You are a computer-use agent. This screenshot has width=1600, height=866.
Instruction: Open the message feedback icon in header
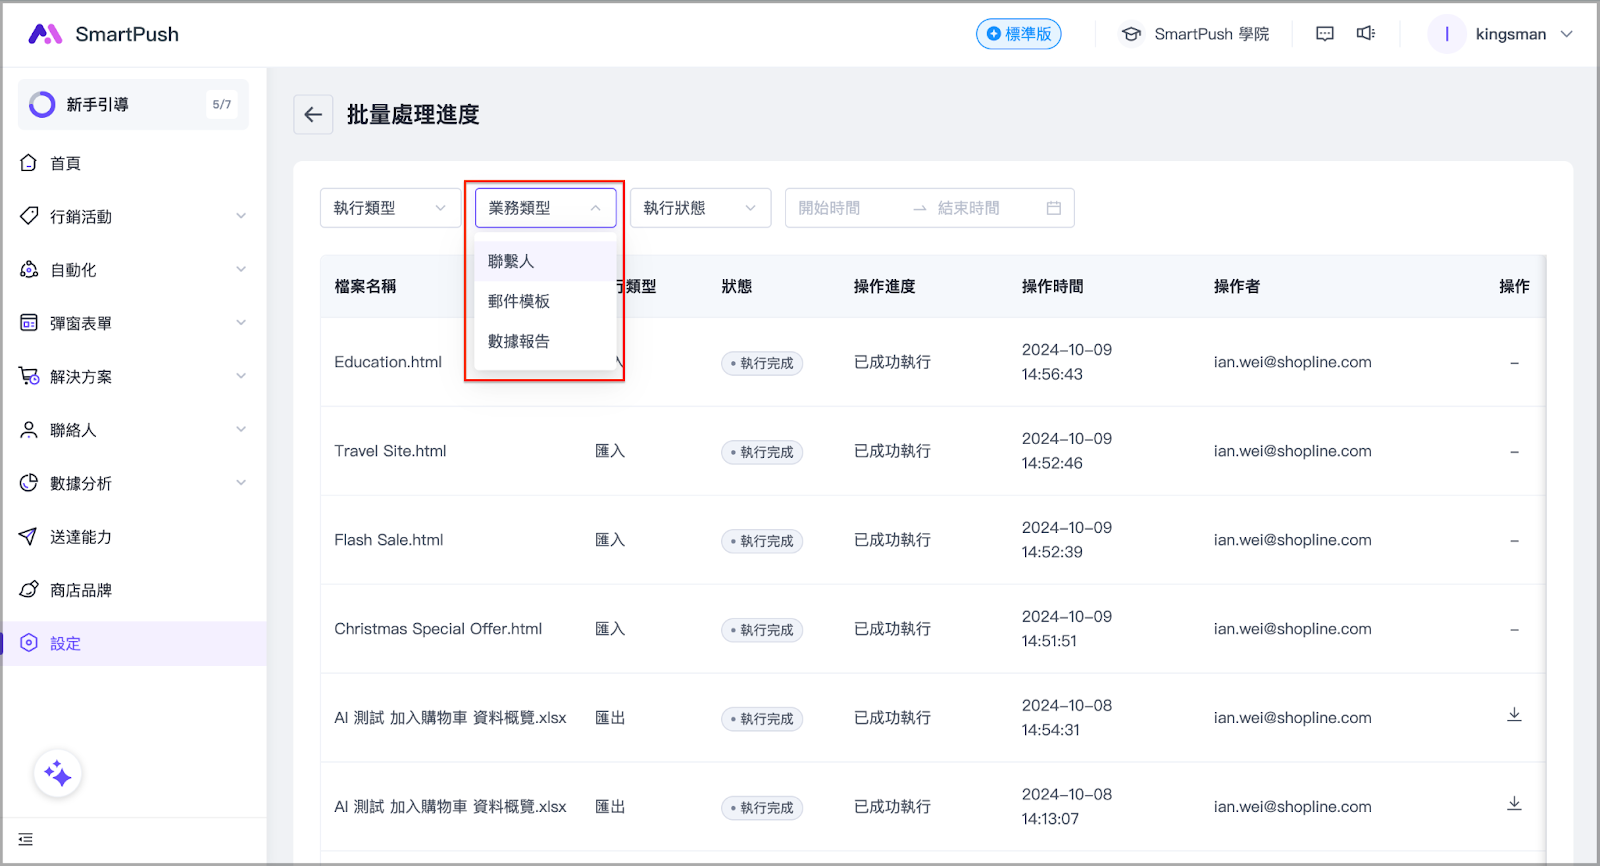tap(1325, 34)
